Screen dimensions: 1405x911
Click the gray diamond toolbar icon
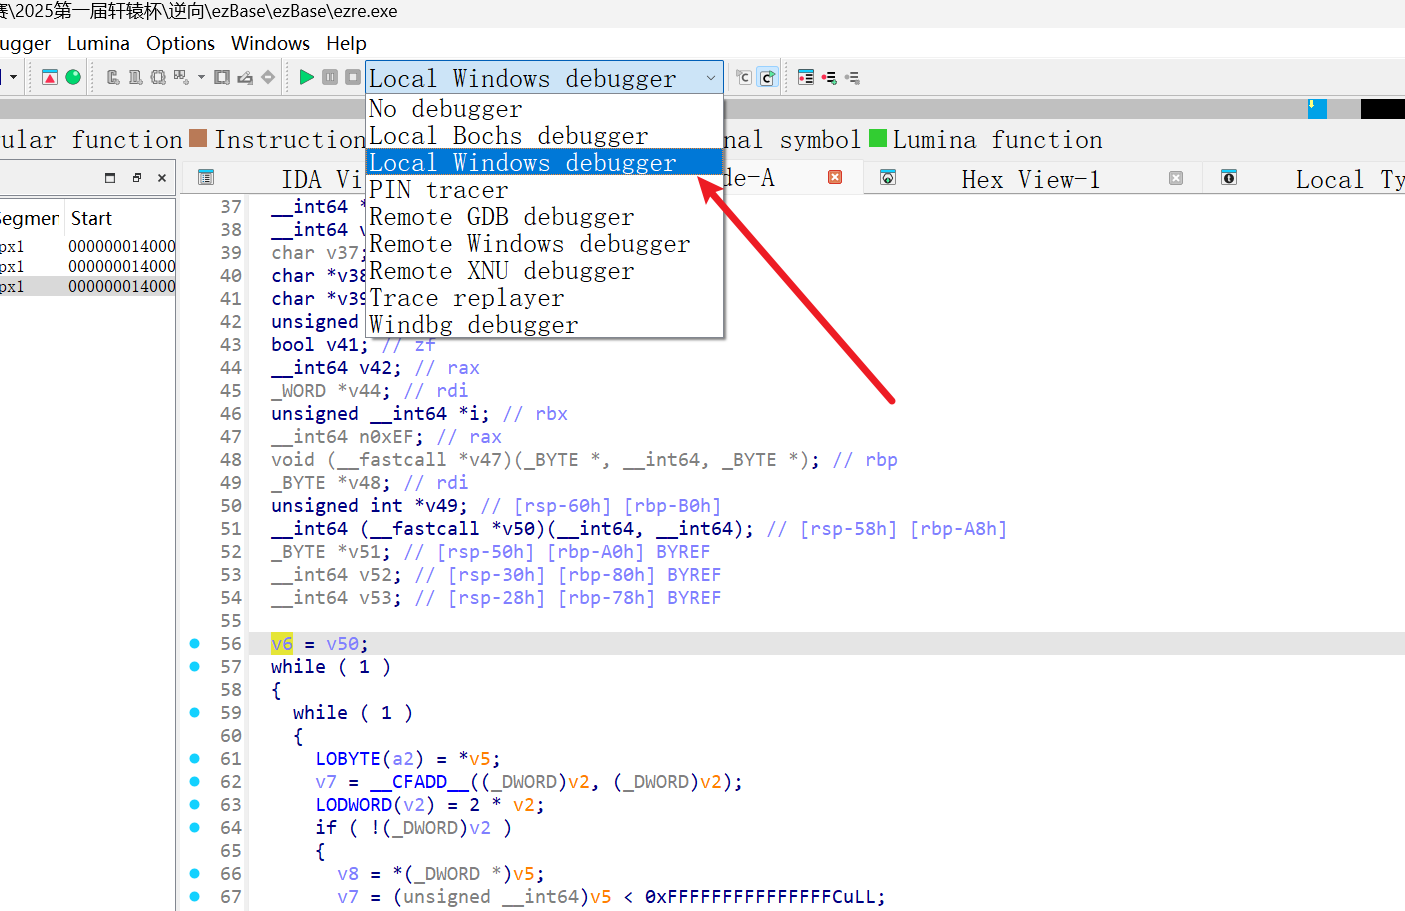pyautogui.click(x=268, y=77)
